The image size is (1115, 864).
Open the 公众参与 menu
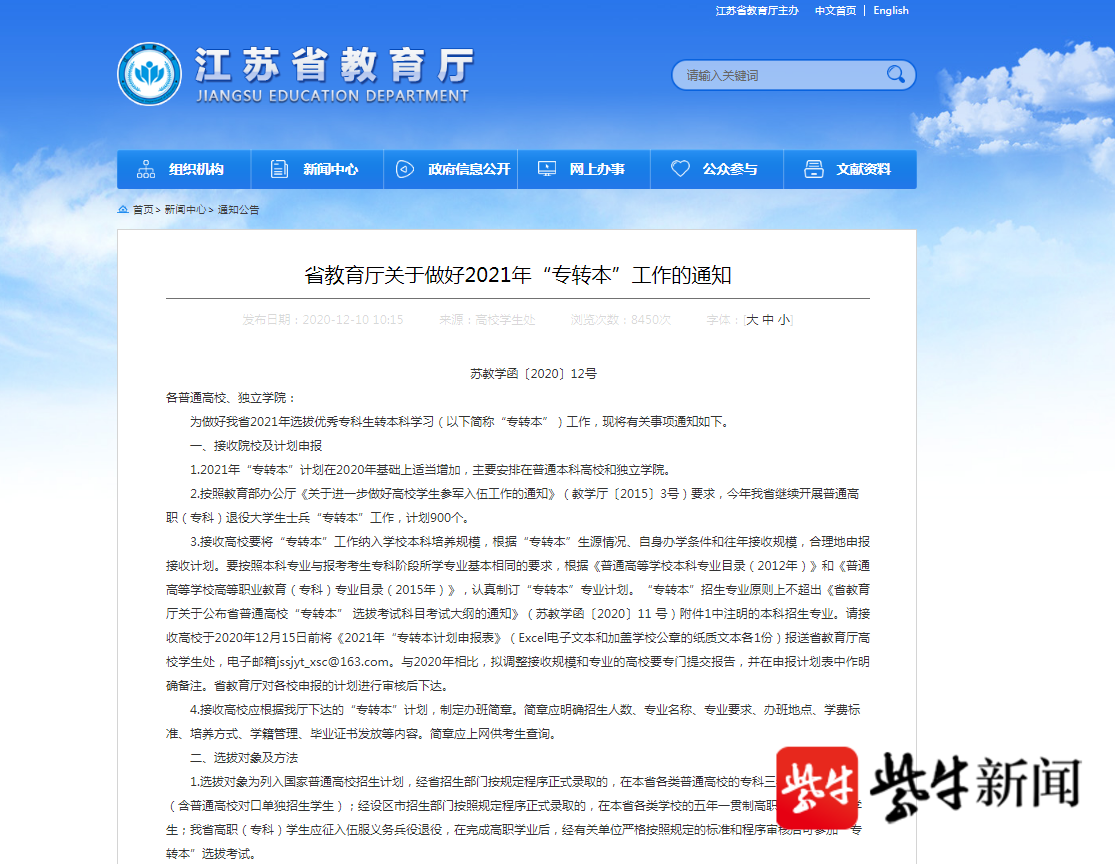717,169
